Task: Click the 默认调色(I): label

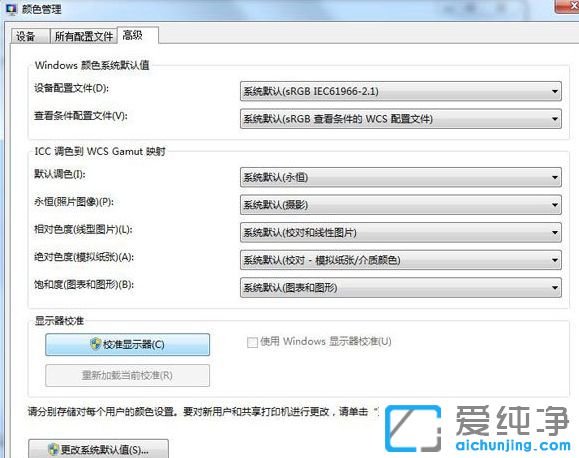Action: point(60,174)
